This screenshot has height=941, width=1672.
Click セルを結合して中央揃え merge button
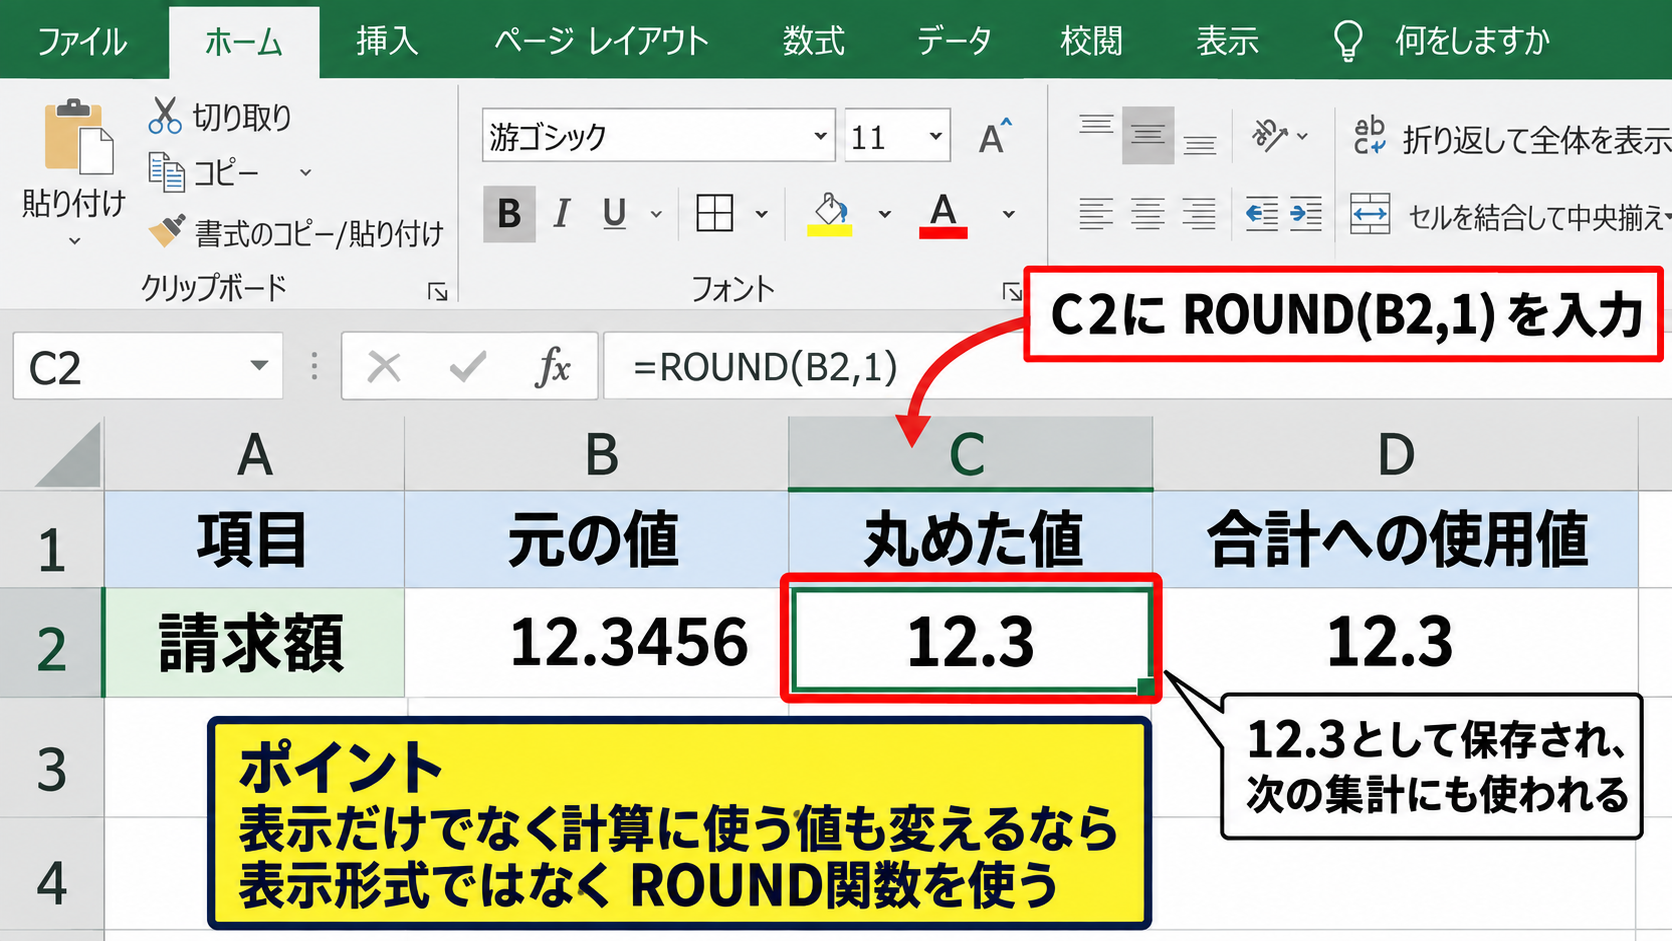[x=1508, y=214]
